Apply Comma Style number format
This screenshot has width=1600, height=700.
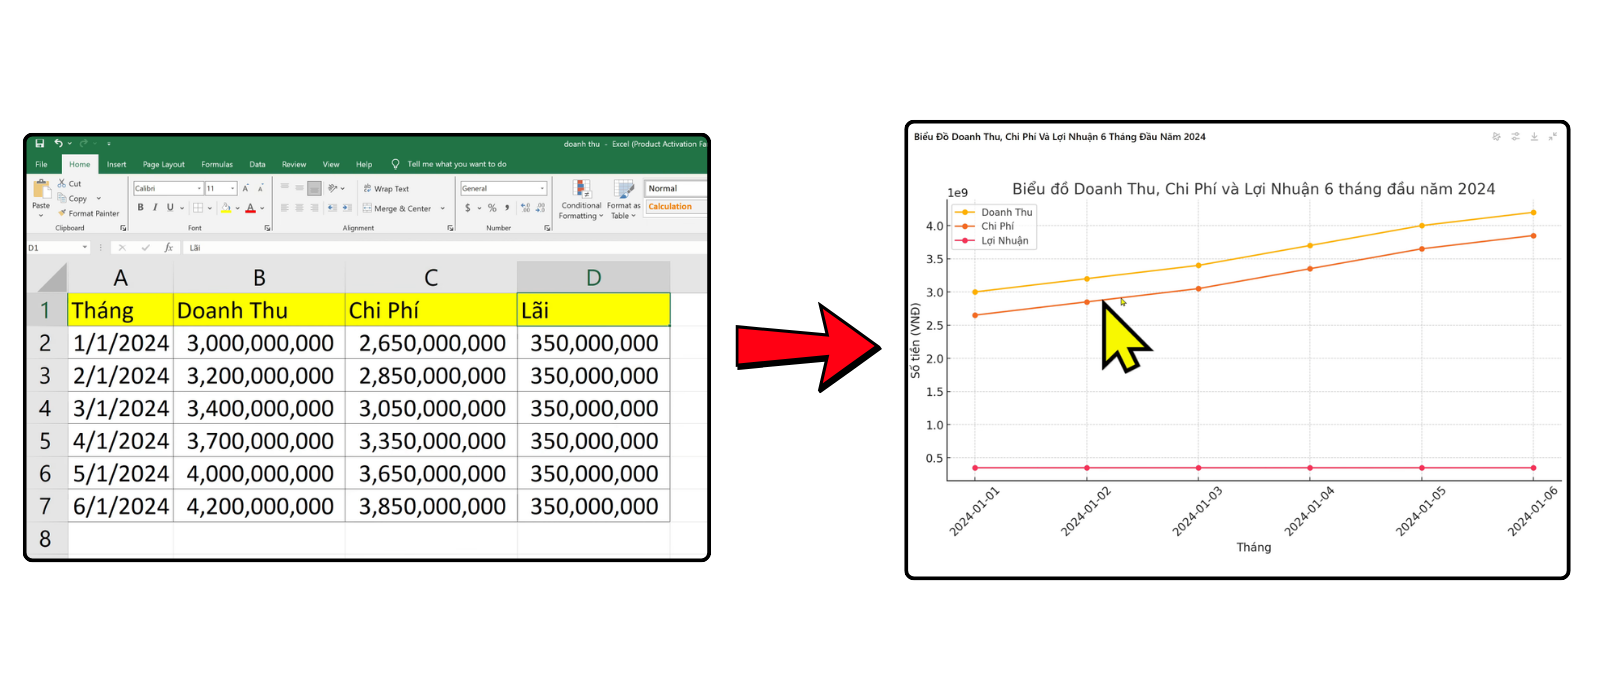pos(507,208)
